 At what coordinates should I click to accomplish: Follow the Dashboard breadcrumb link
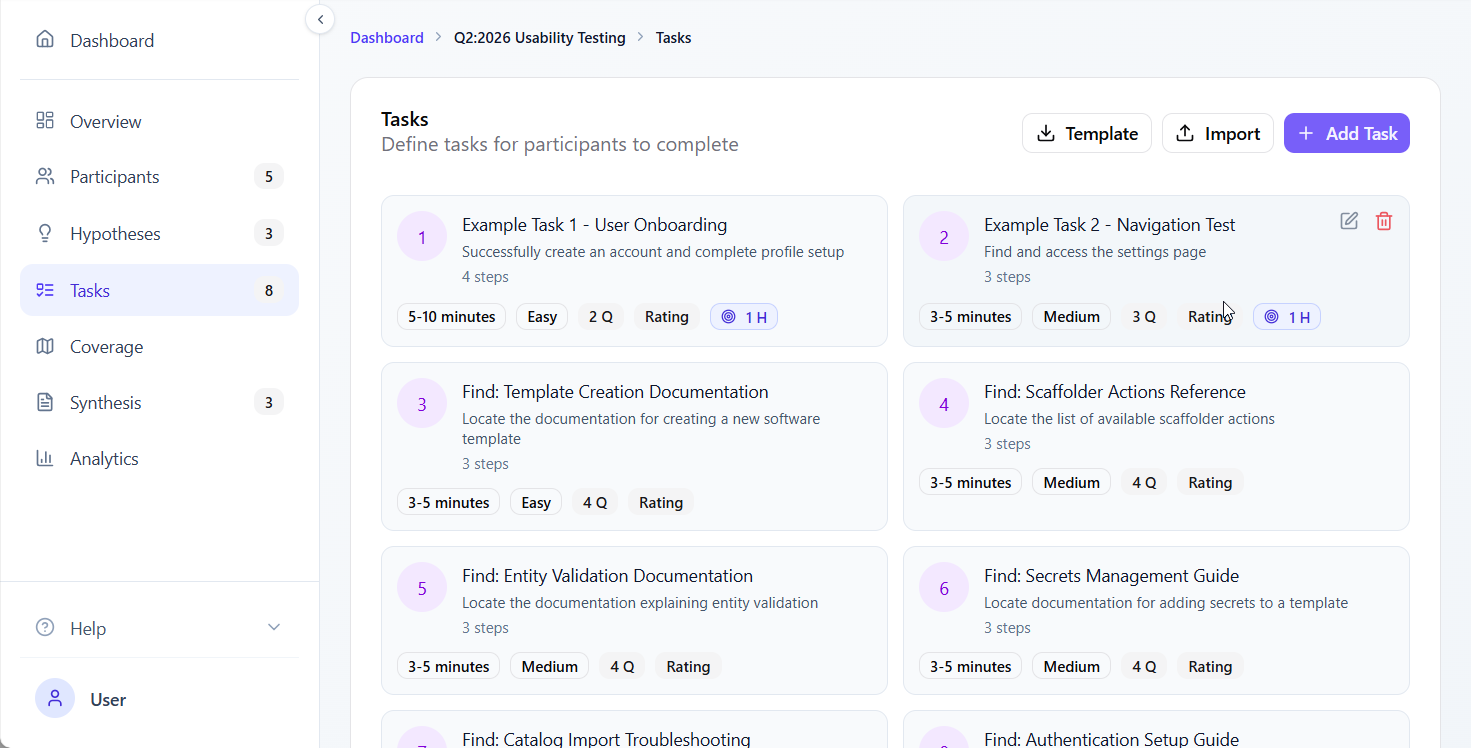[x=387, y=38]
